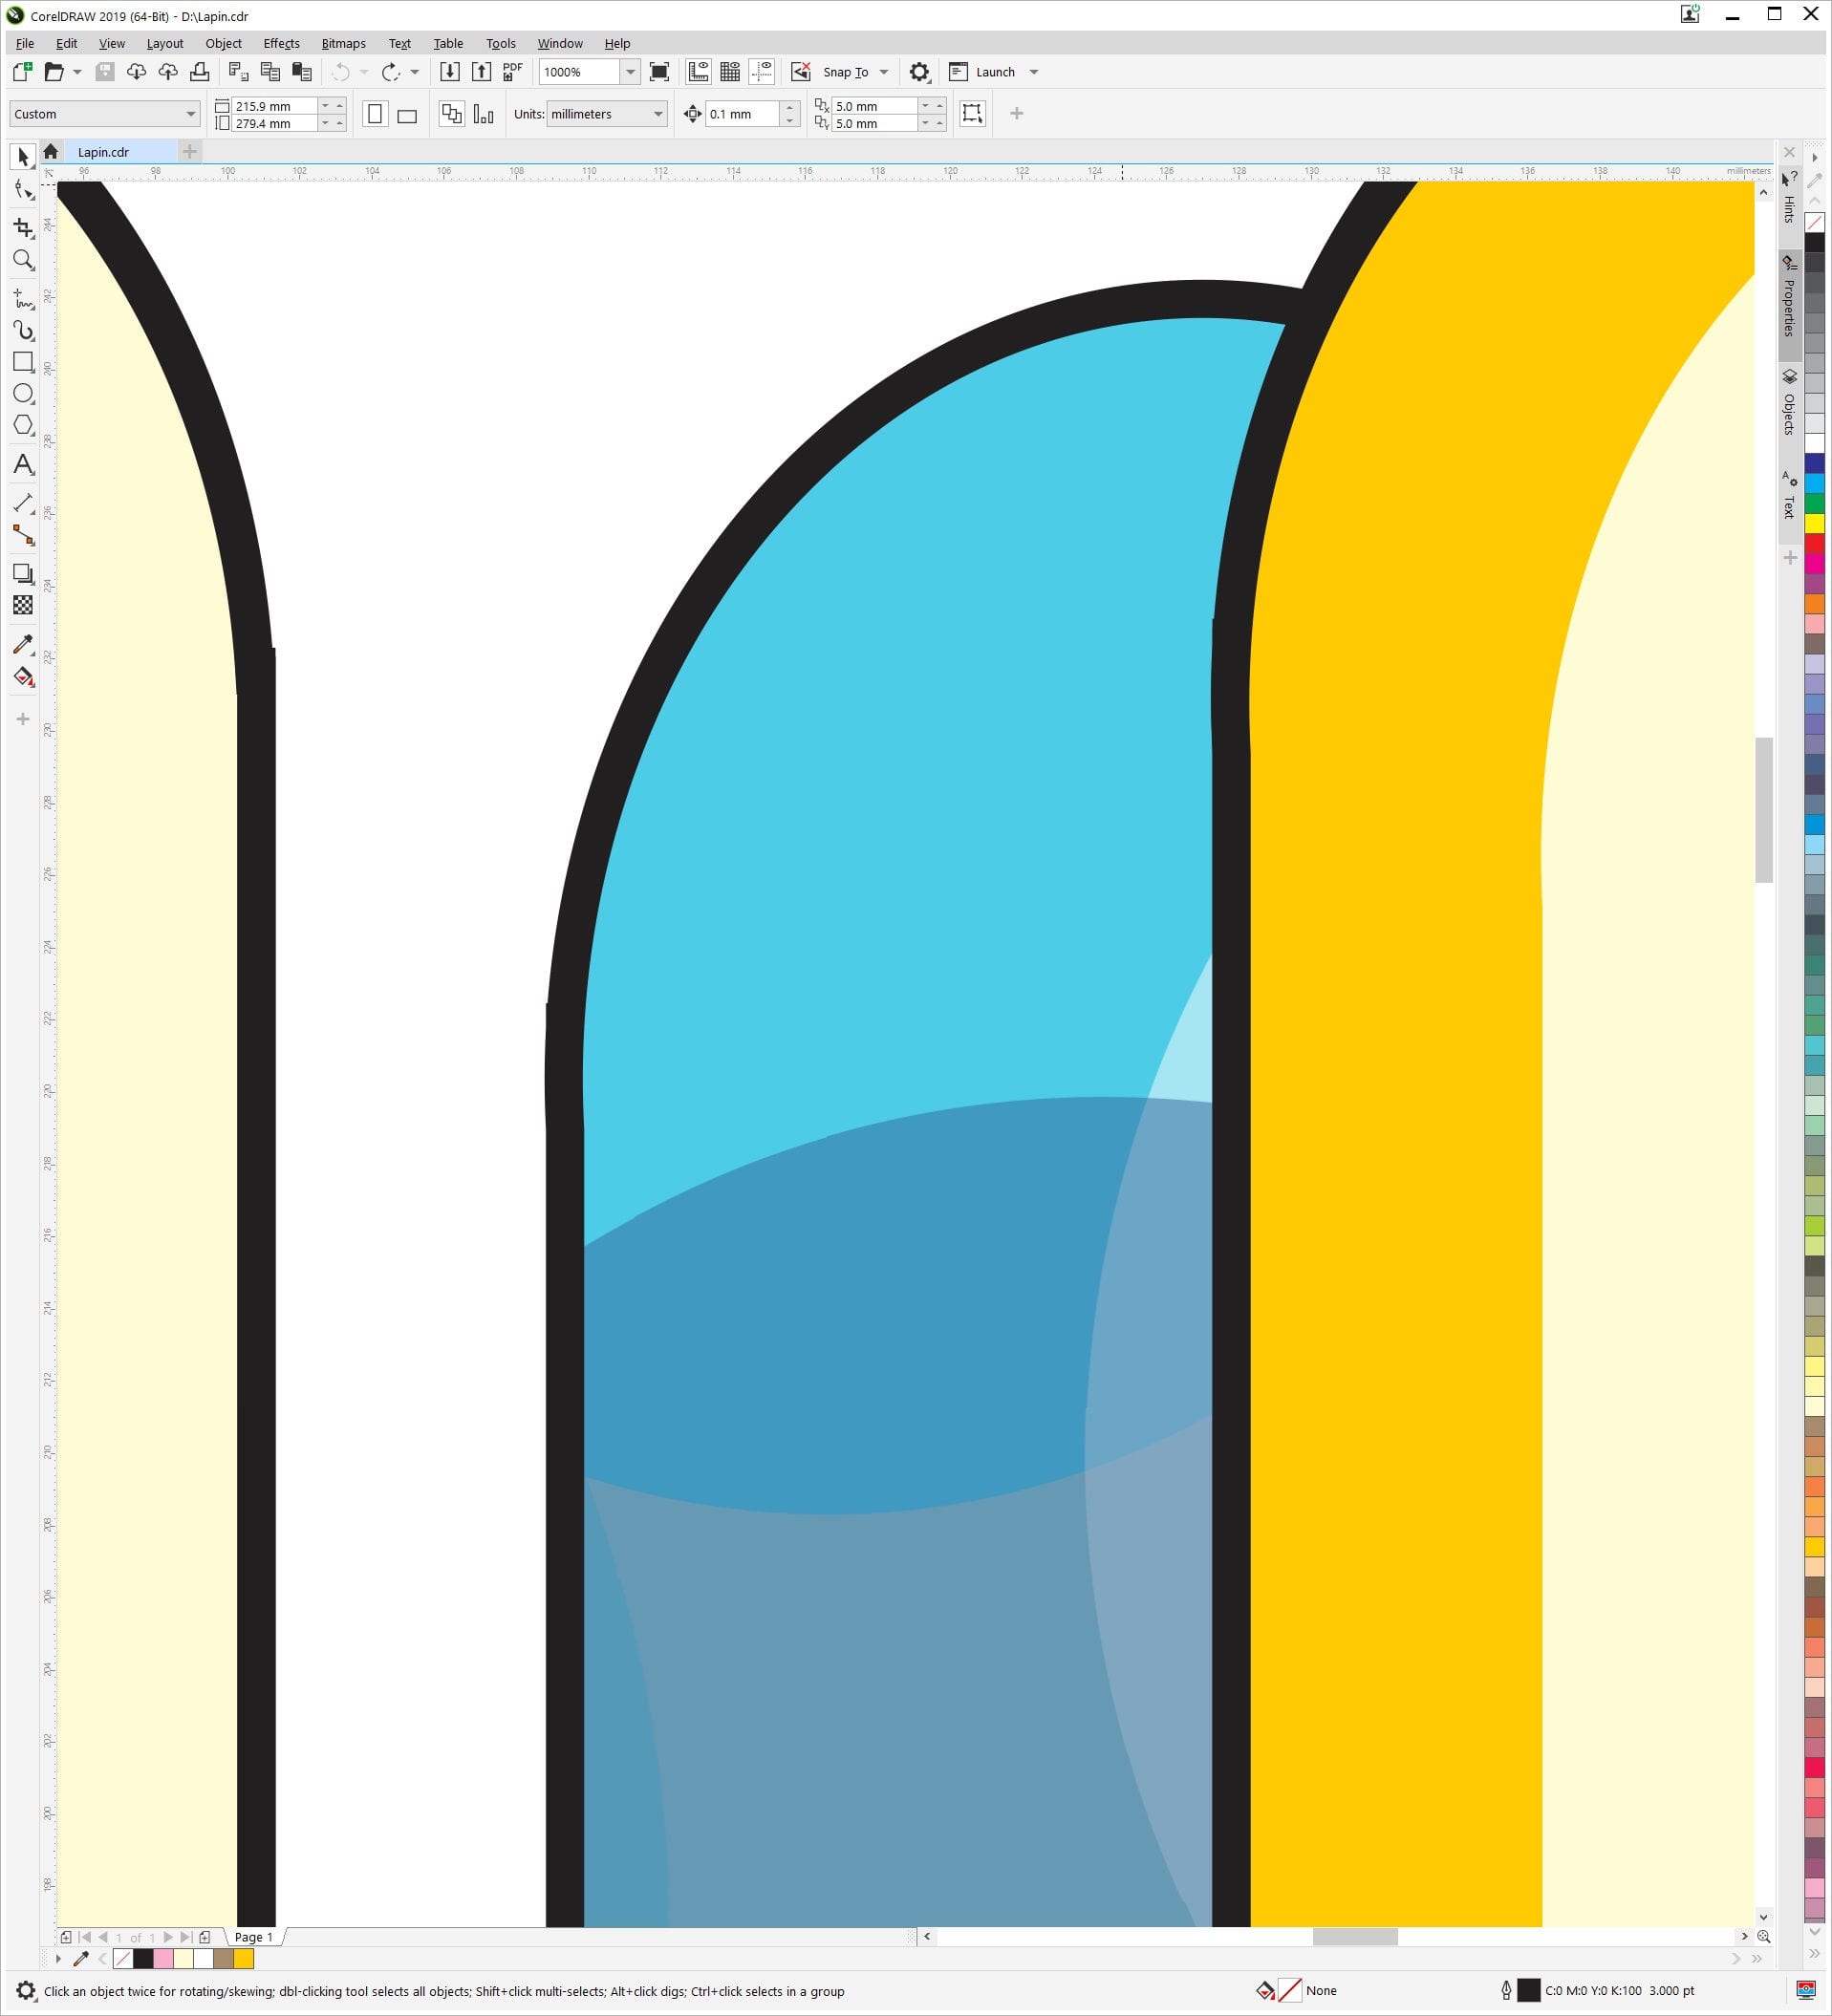Toggle the Snap Off button
Image resolution: width=1832 pixels, height=2016 pixels.
(x=801, y=72)
